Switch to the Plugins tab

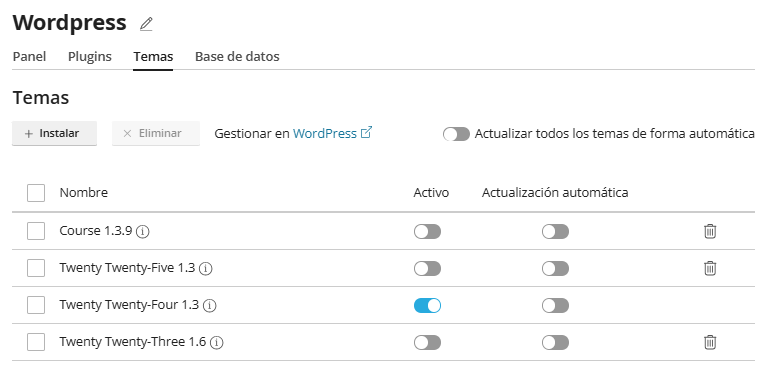(x=90, y=57)
